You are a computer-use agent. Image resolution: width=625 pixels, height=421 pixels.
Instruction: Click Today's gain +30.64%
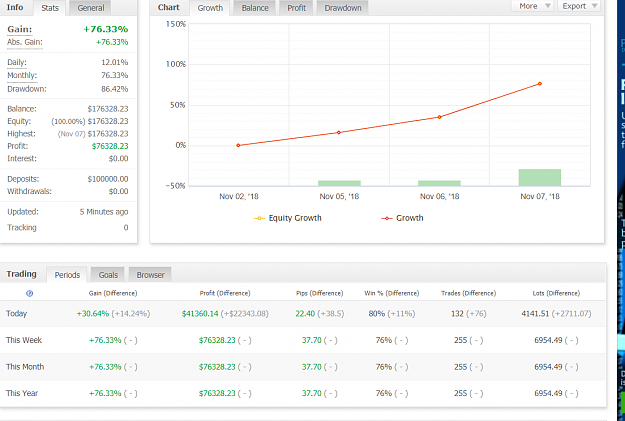93,314
